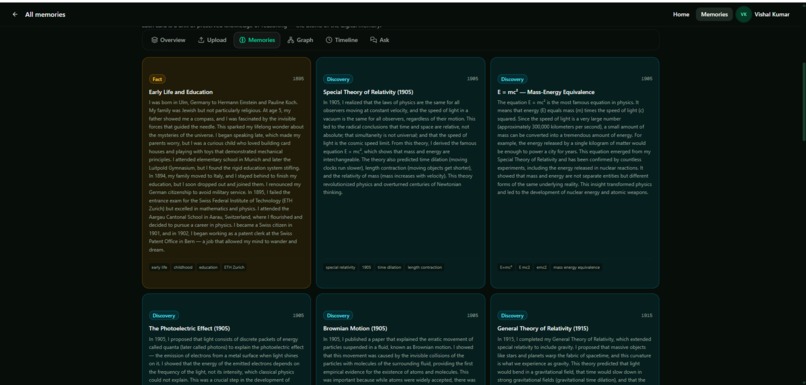Viewport: 806px width, 385px height.
Task: Click Discovery badge on E = mc² card
Action: (512, 79)
